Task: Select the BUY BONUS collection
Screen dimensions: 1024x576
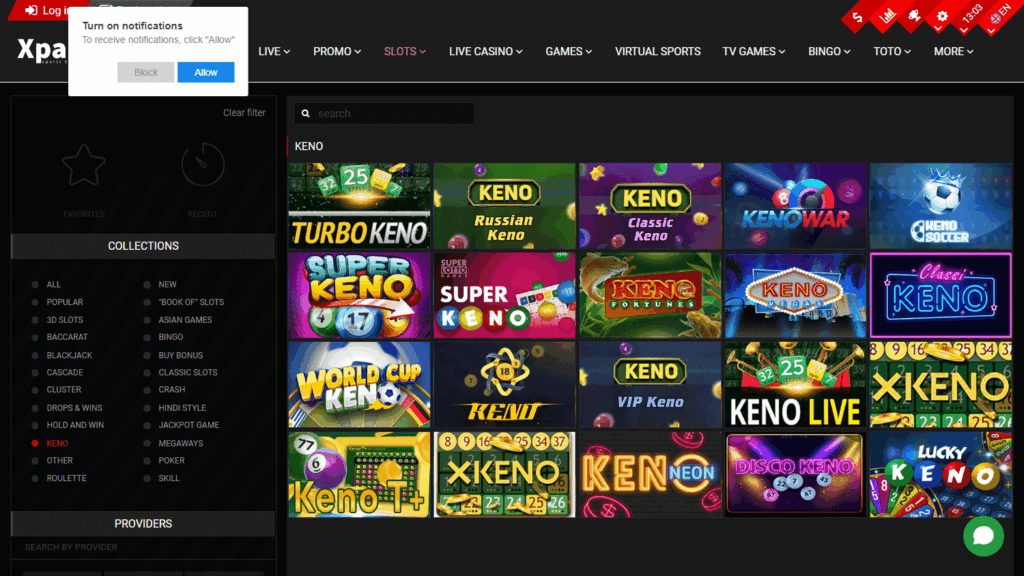Action: [x=180, y=355]
